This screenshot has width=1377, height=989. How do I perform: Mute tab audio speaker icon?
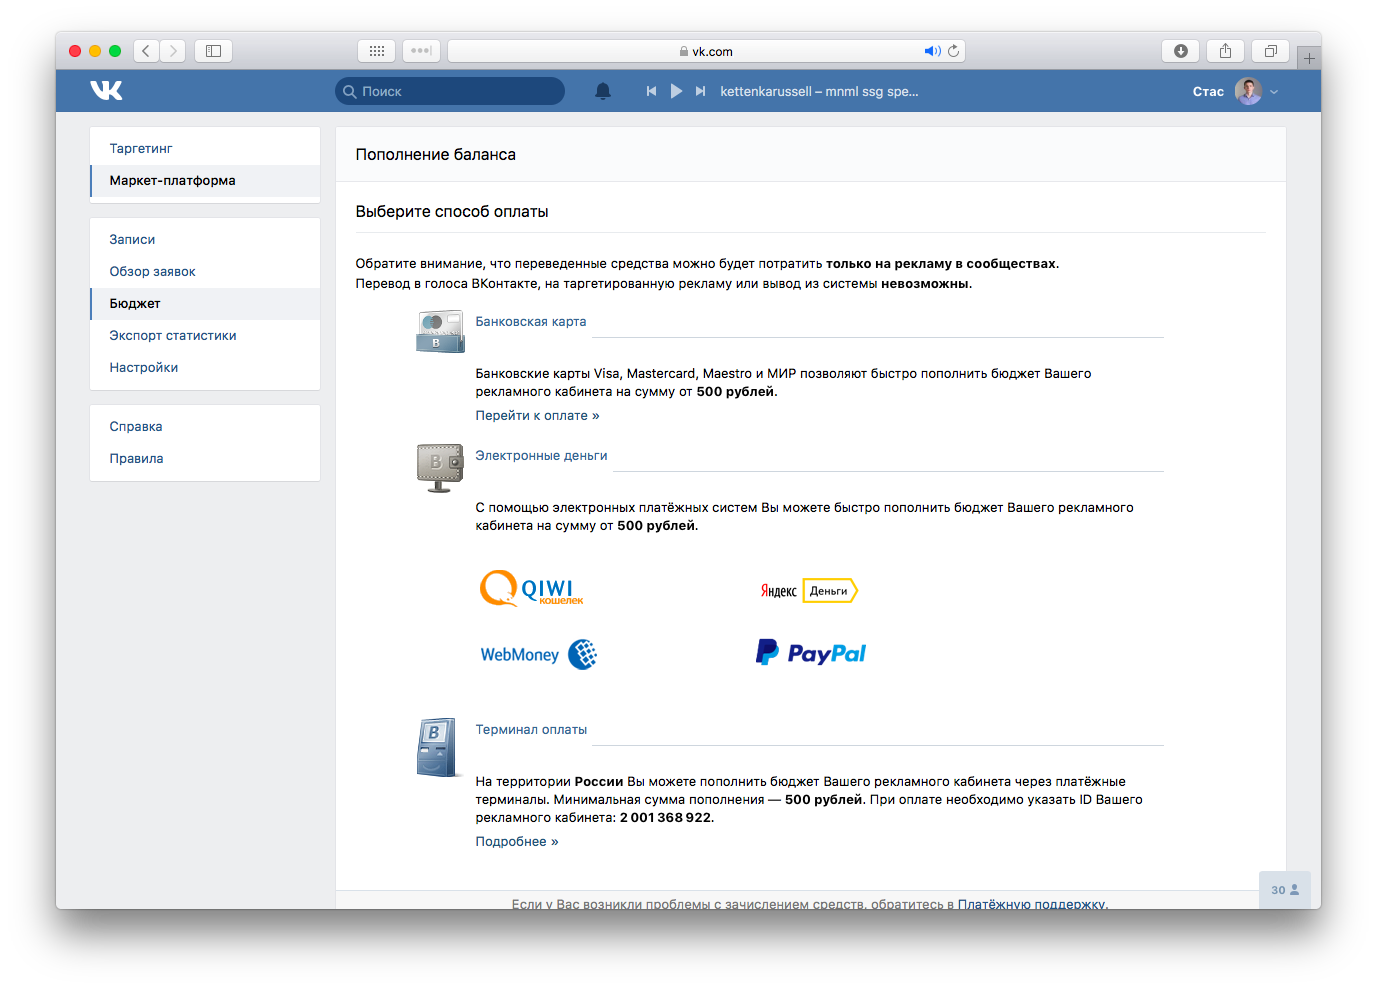click(932, 51)
